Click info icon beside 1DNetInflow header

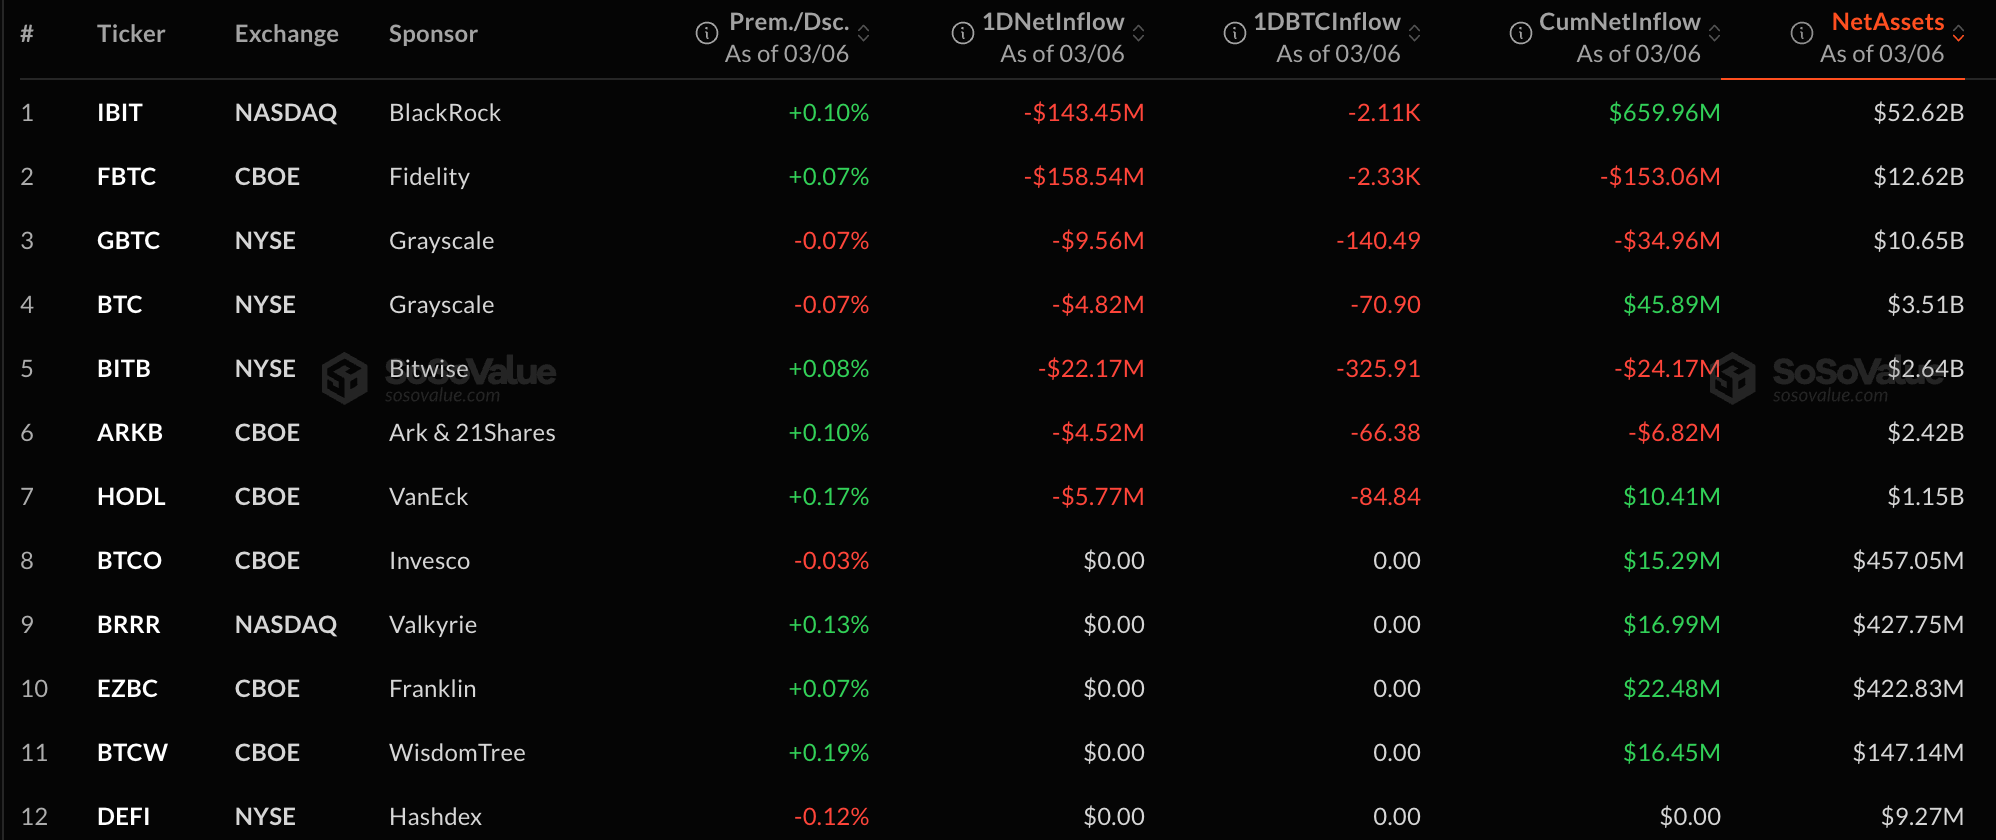click(963, 34)
